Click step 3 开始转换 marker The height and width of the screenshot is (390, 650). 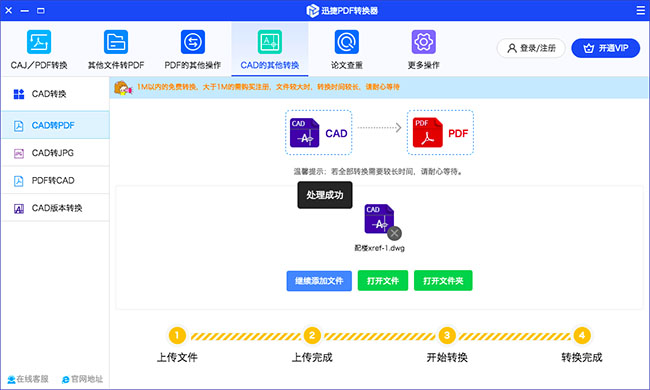(x=447, y=335)
